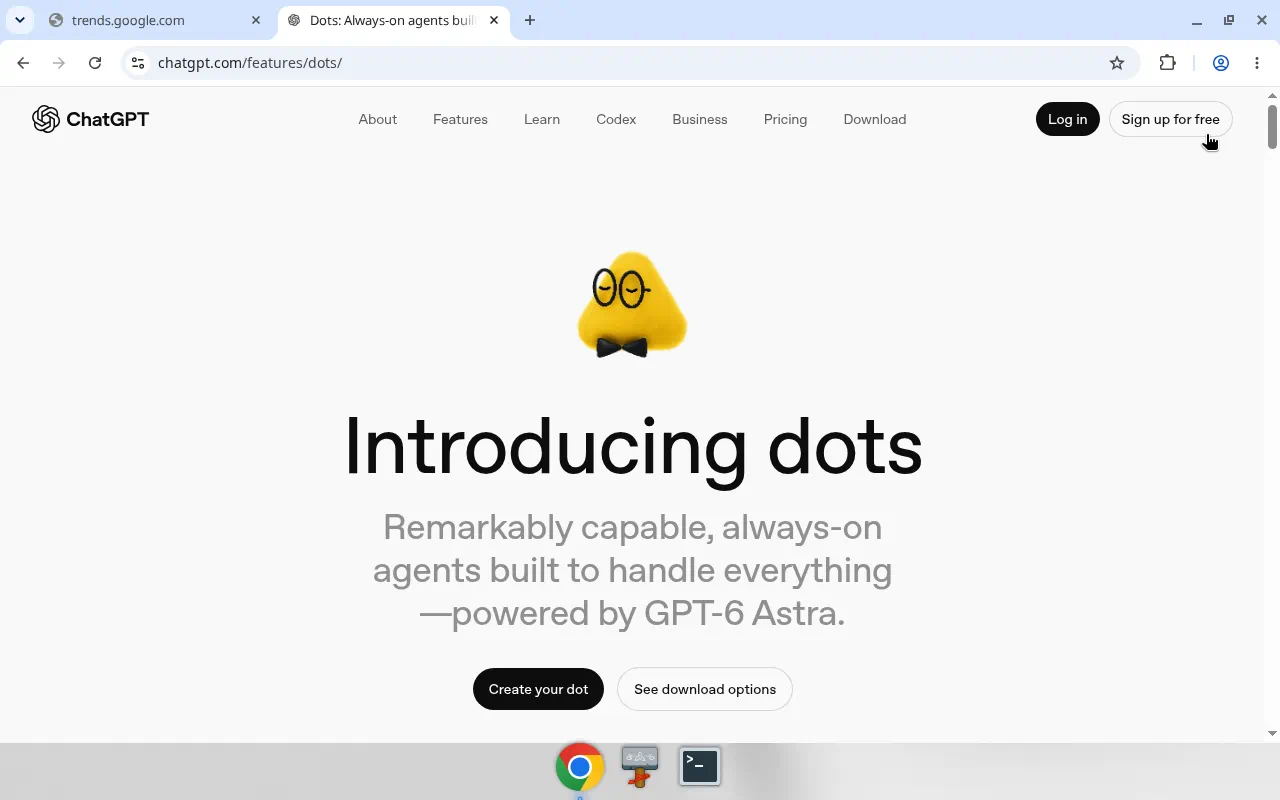1280x800 pixels.
Task: Open the Business menu item
Action: pyautogui.click(x=700, y=119)
